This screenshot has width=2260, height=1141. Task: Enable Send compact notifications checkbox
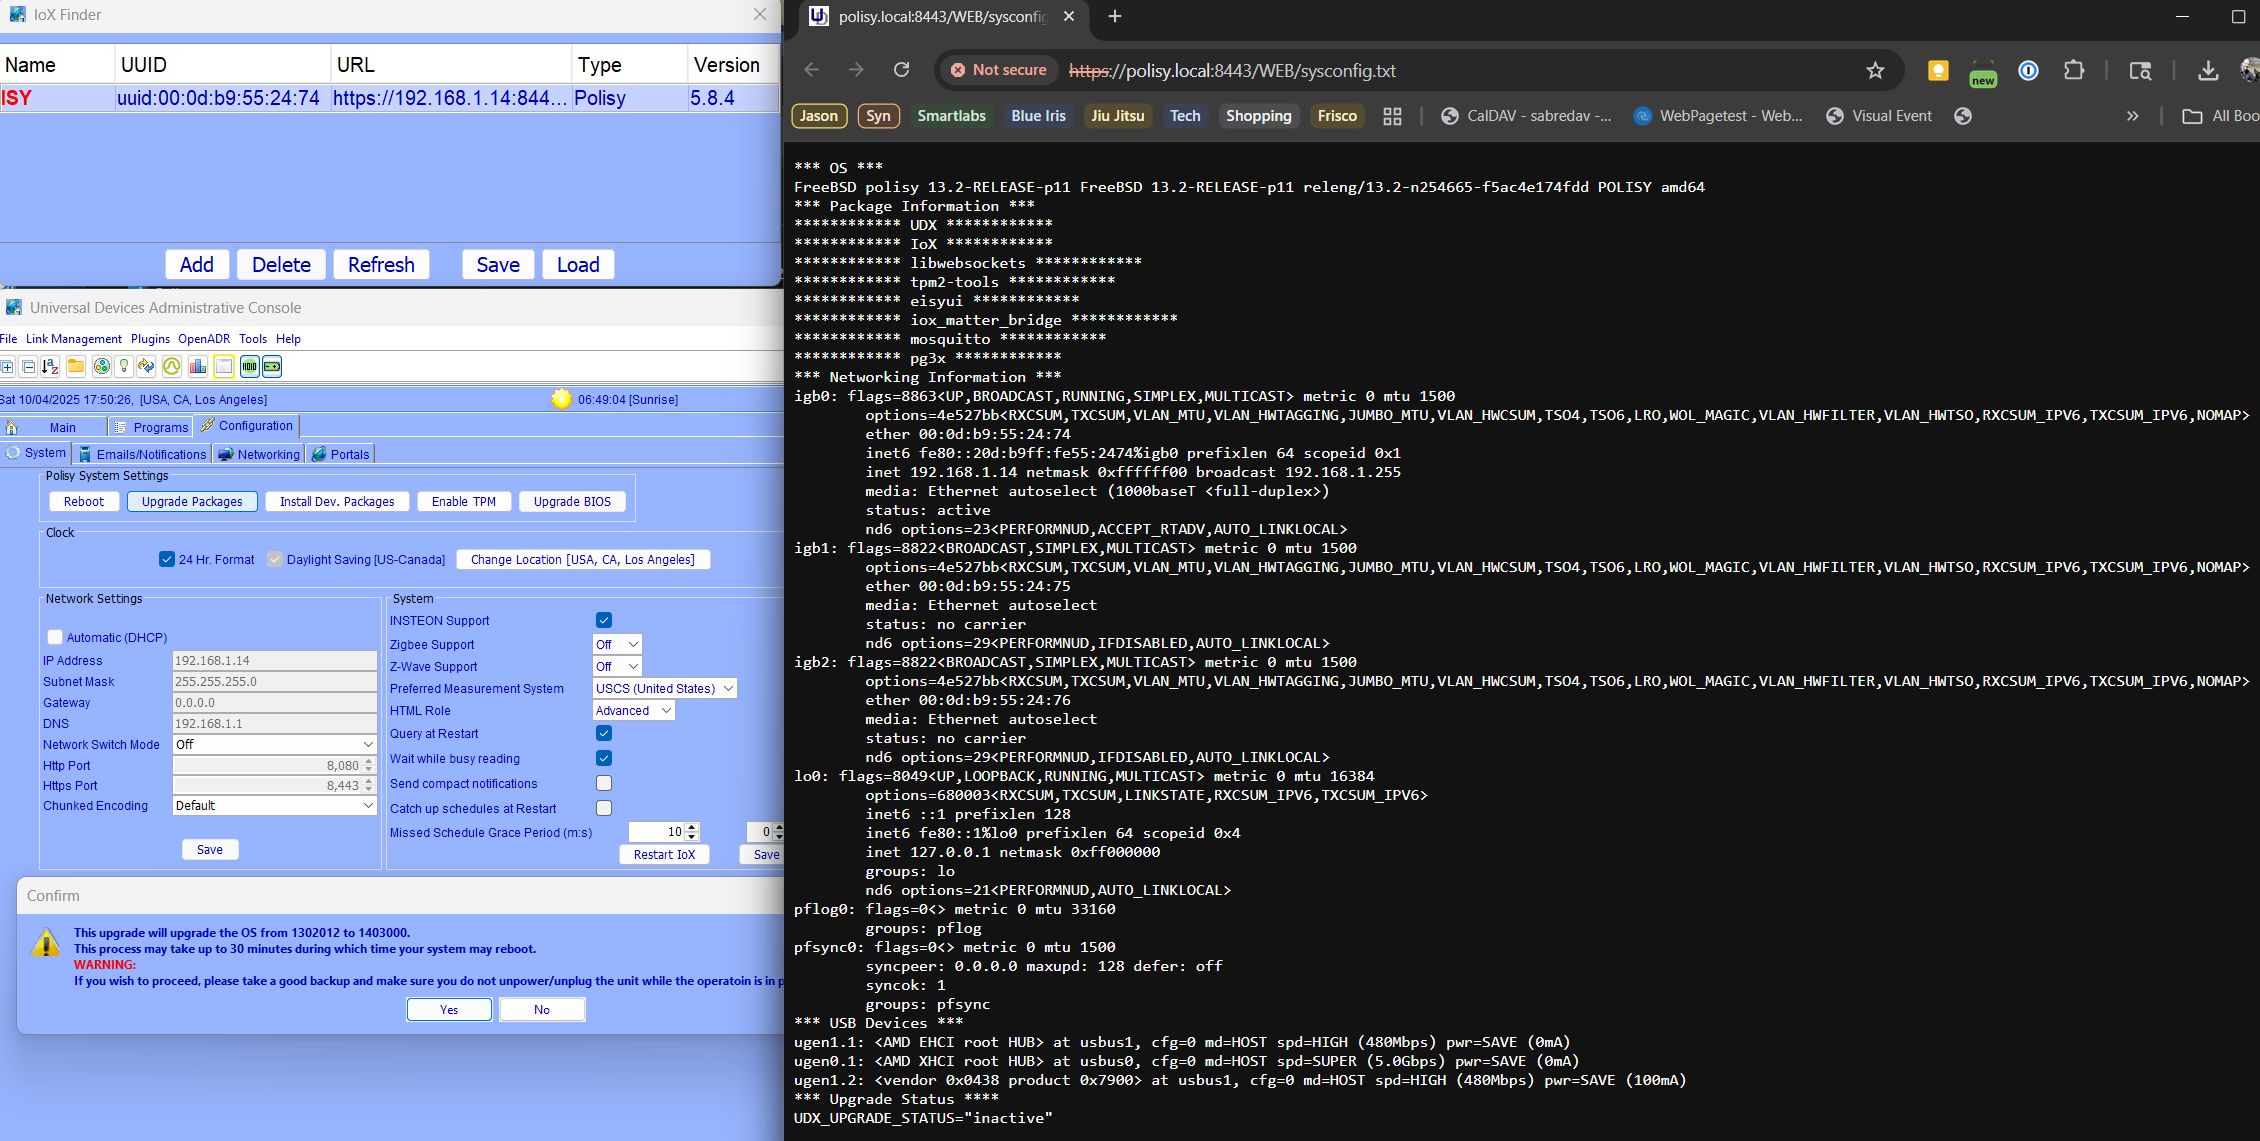(x=604, y=783)
